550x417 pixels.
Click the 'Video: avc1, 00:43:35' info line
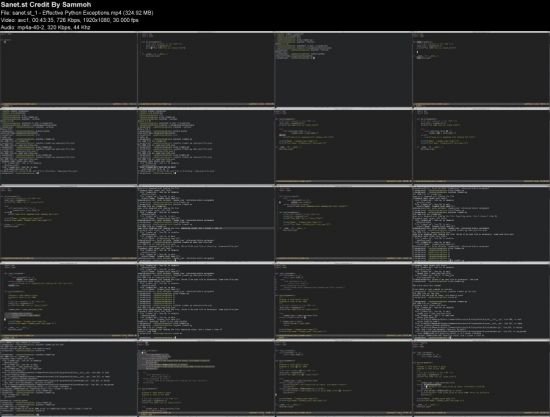click(69, 20)
